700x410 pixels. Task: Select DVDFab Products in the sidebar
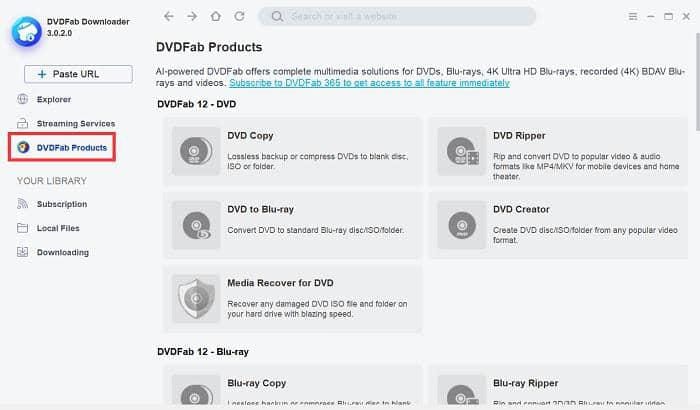point(72,147)
